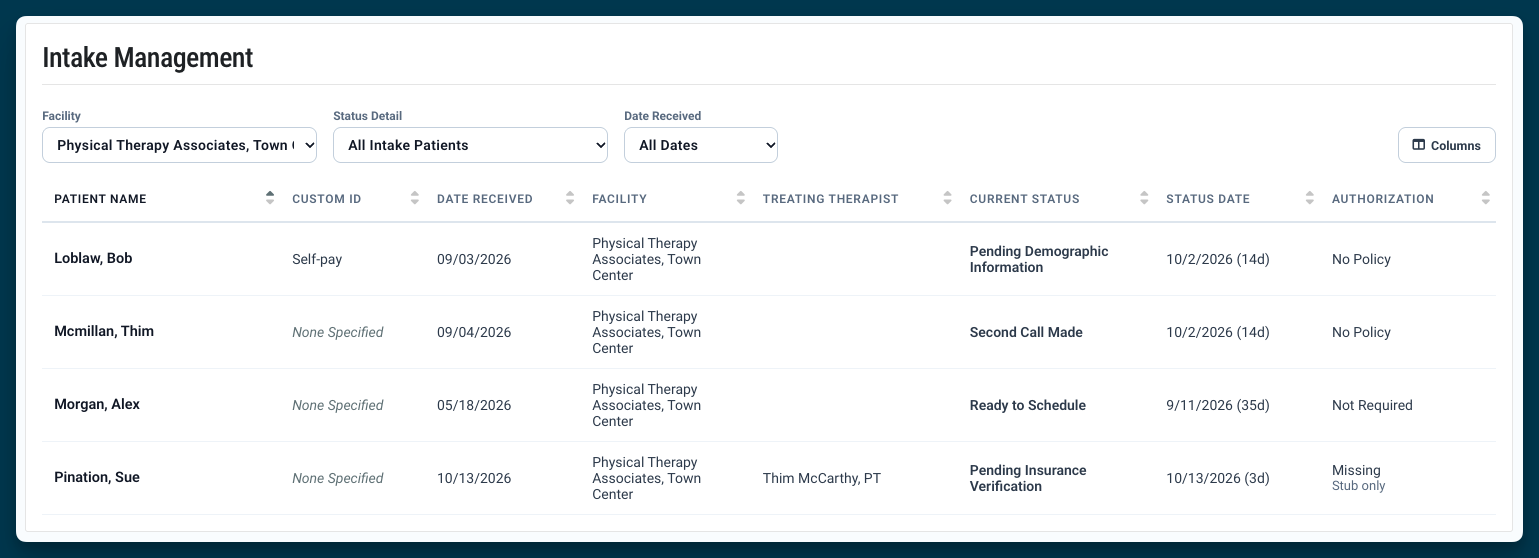Click the Status Date column sort icon
The width and height of the screenshot is (1539, 558).
coord(1310,198)
